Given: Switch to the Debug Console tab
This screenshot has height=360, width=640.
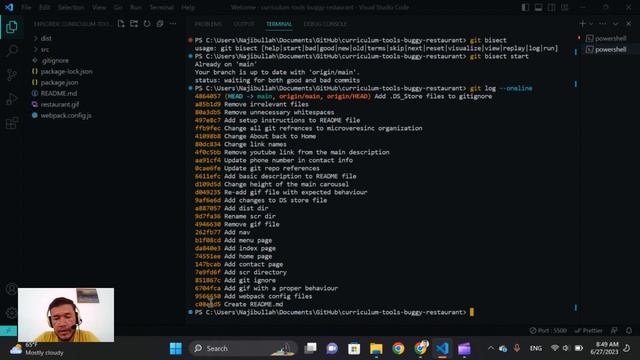Looking at the screenshot, I should [x=325, y=24].
